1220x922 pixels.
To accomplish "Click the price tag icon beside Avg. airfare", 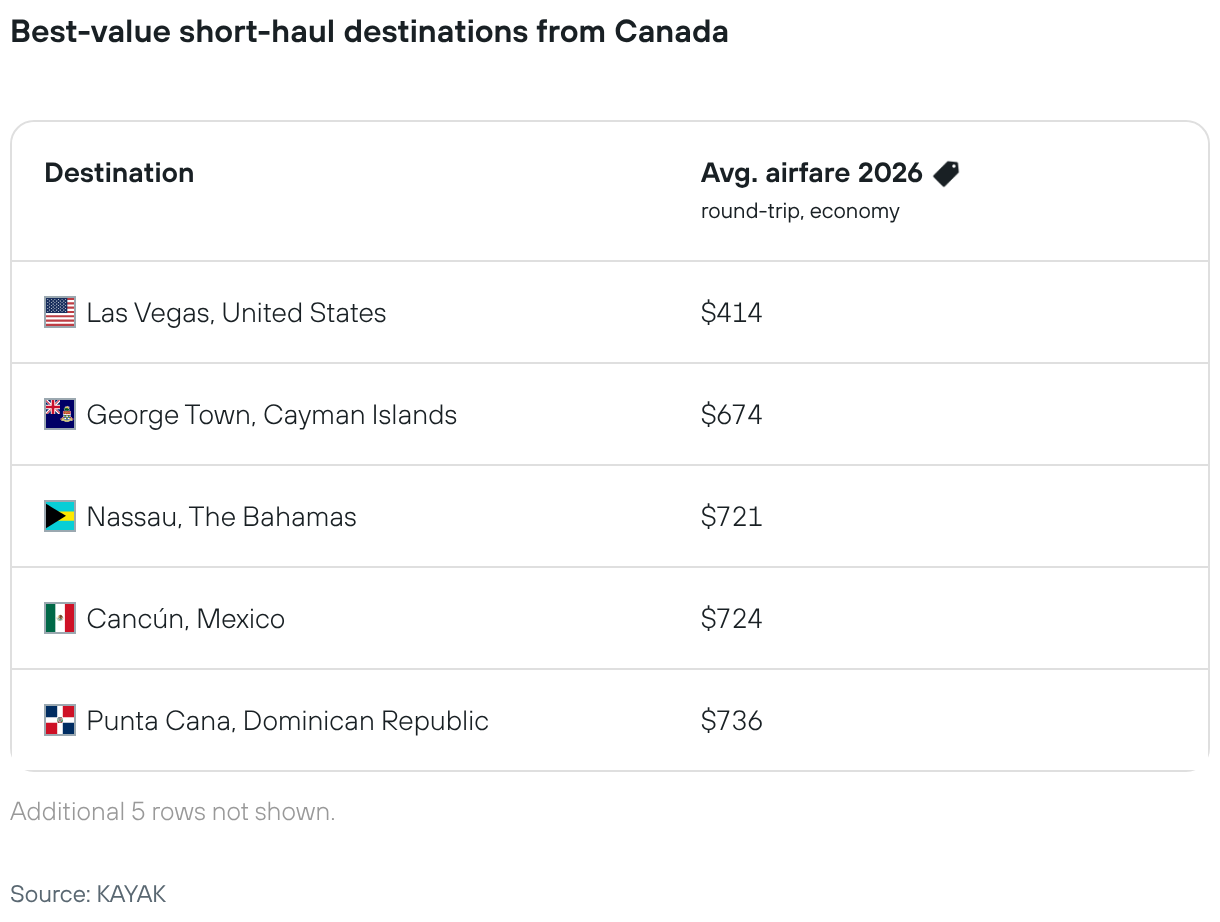I will click(x=946, y=174).
